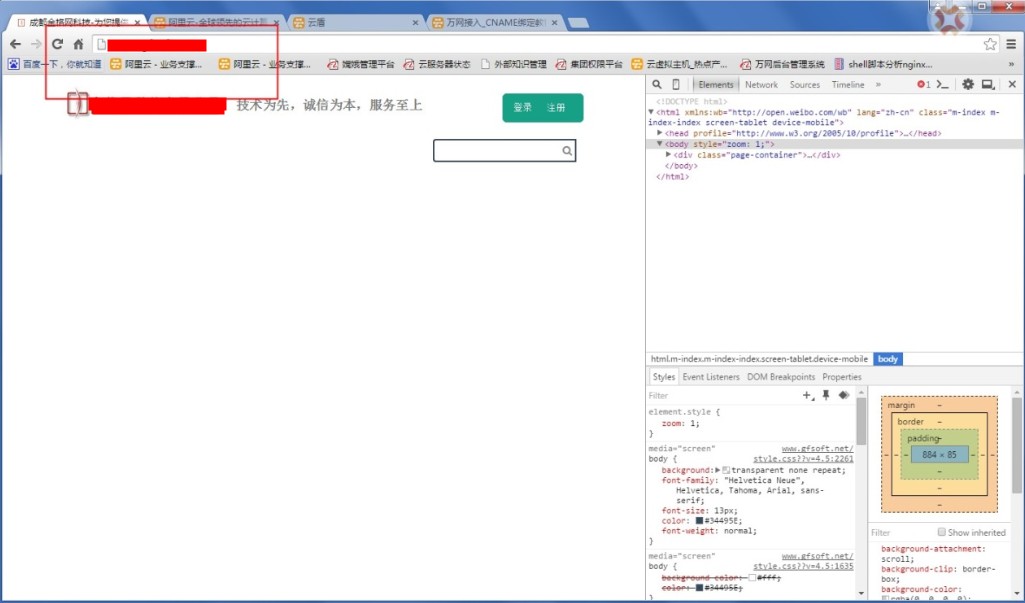Open the Event Listeners tab
1025x603 pixels.
pyautogui.click(x=711, y=377)
